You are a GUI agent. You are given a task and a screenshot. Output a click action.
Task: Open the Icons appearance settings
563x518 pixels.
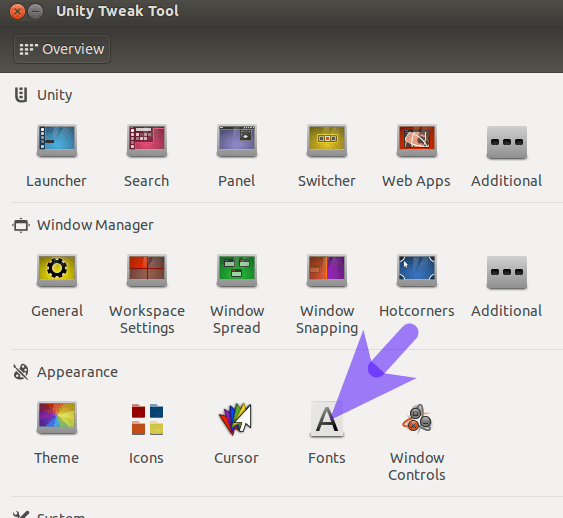point(147,419)
